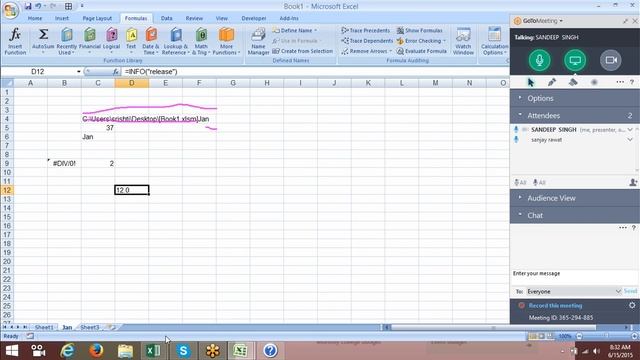Switch to Sheet1 worksheet tab

44,327
